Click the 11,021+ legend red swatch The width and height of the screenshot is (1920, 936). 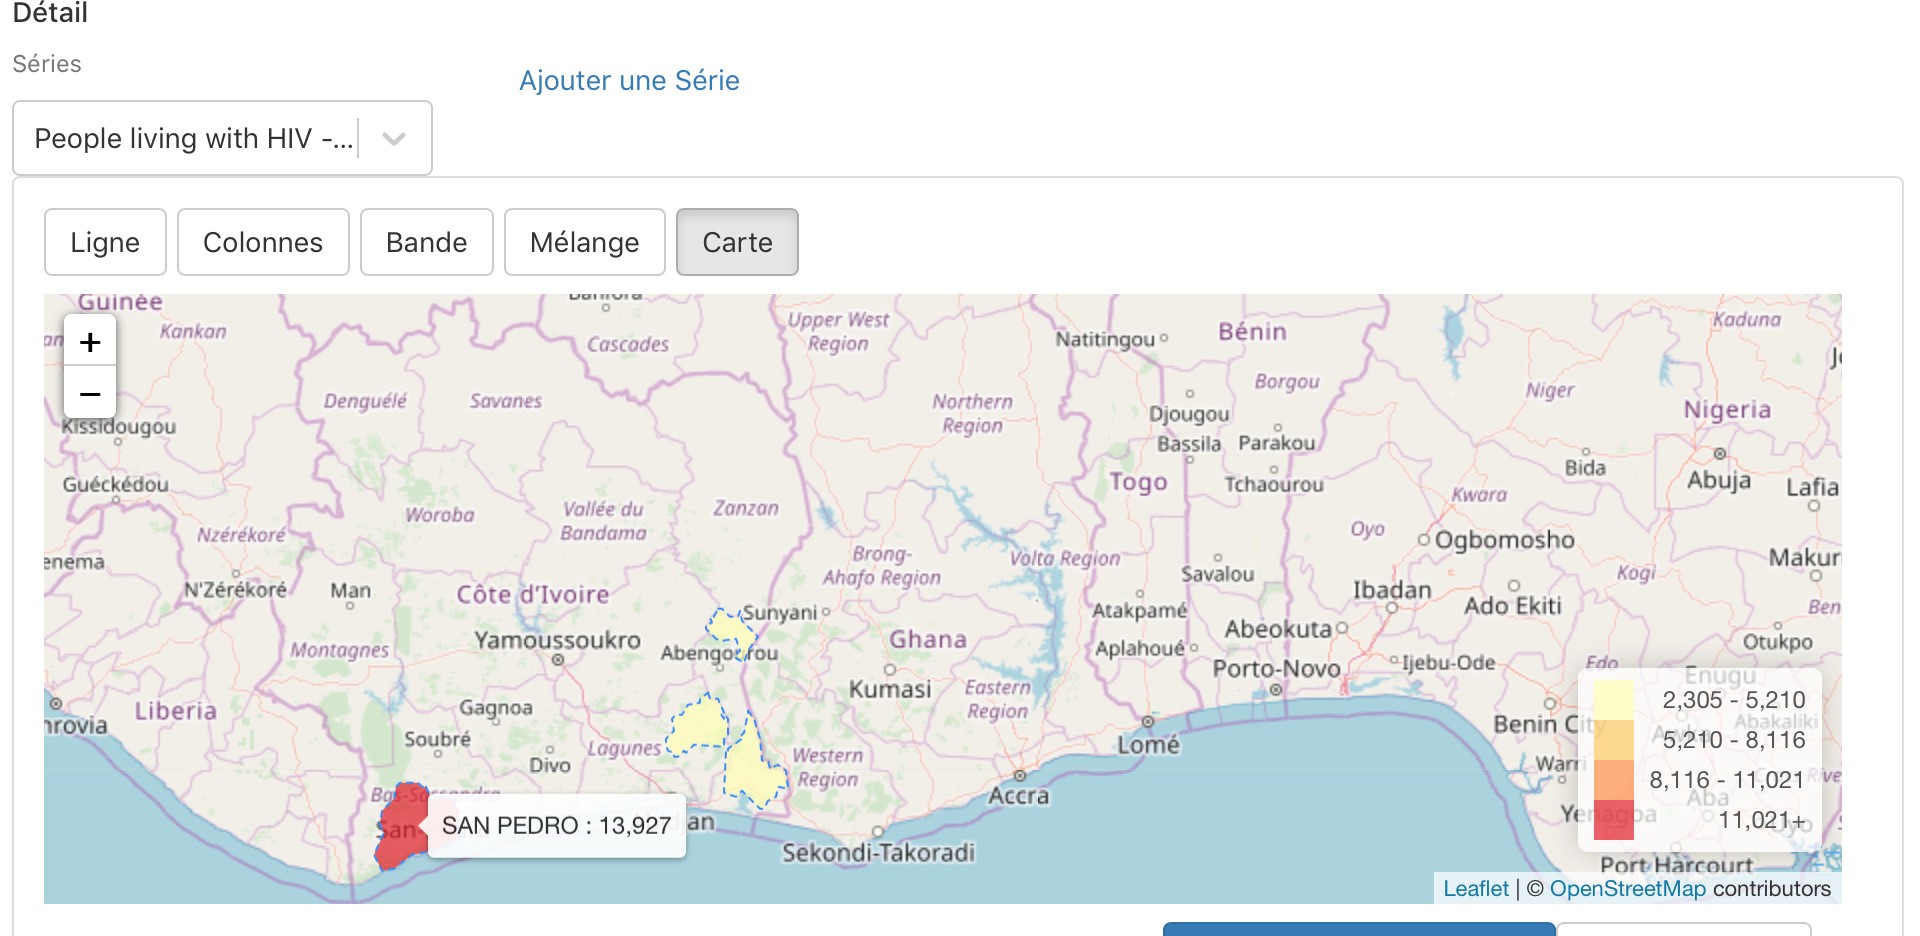pyautogui.click(x=1613, y=820)
